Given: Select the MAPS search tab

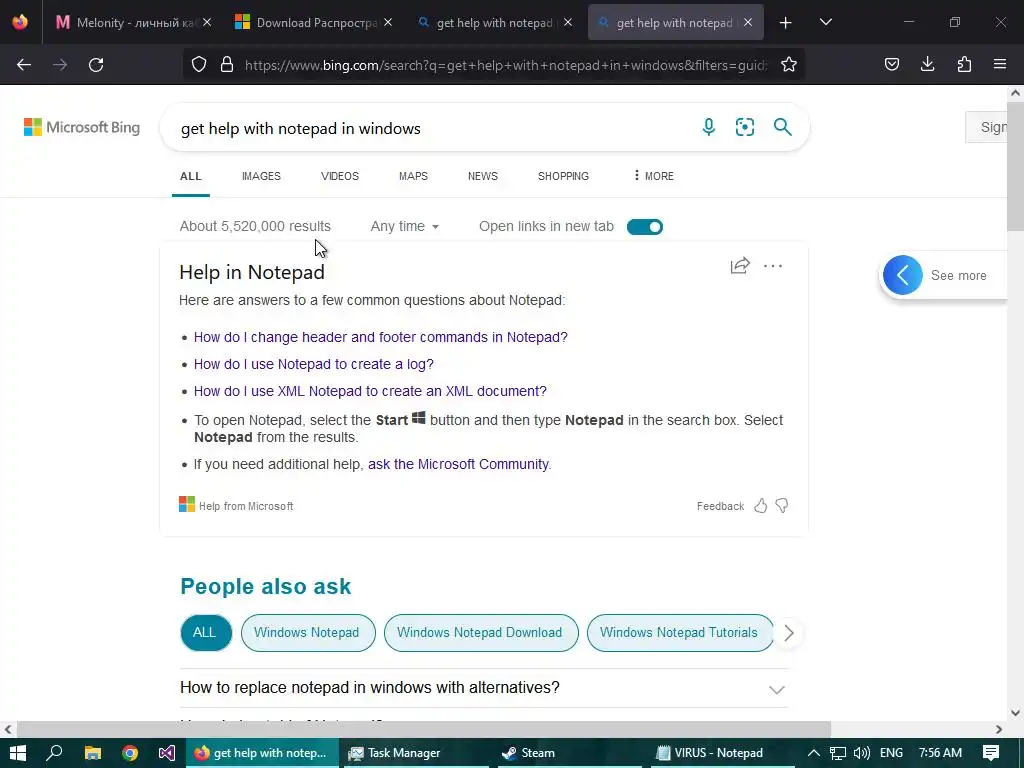Looking at the screenshot, I should click(x=413, y=176).
